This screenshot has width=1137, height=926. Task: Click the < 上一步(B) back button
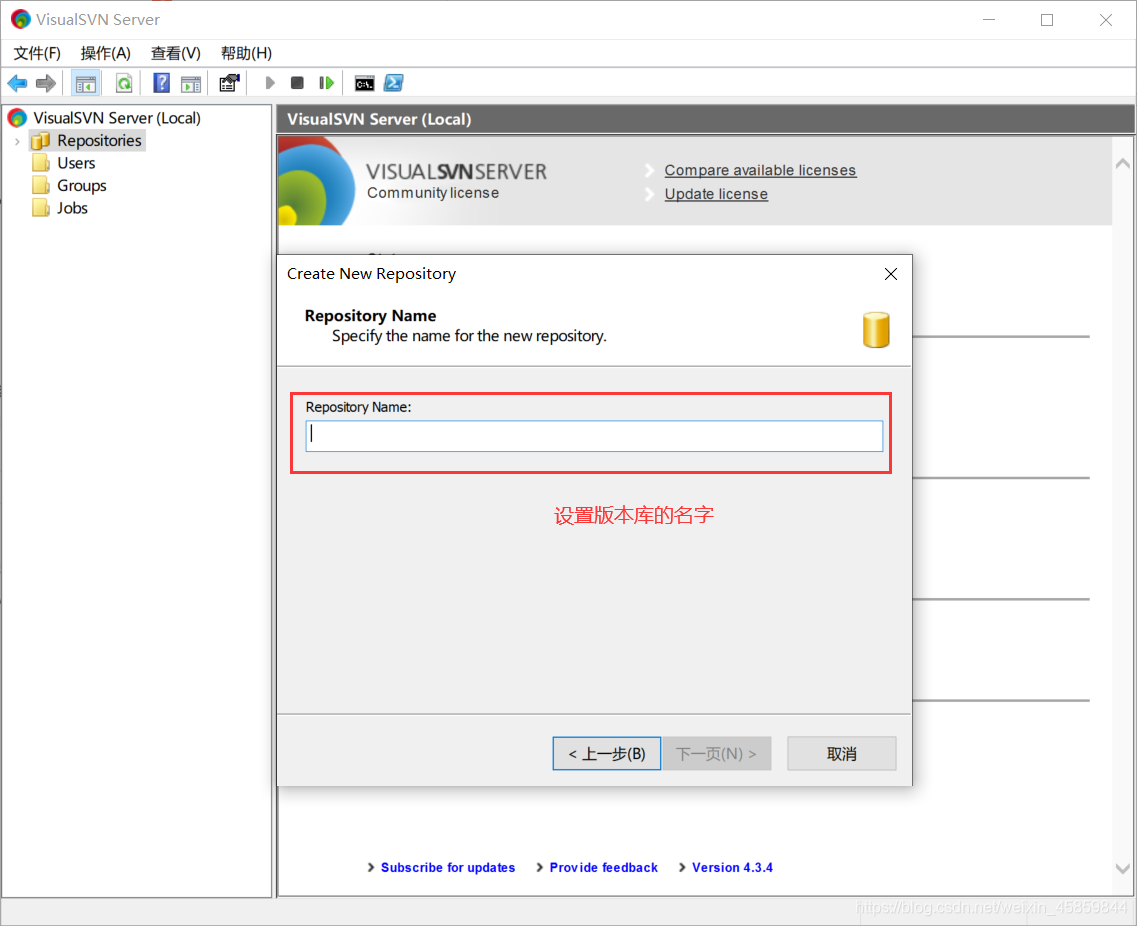click(x=606, y=753)
